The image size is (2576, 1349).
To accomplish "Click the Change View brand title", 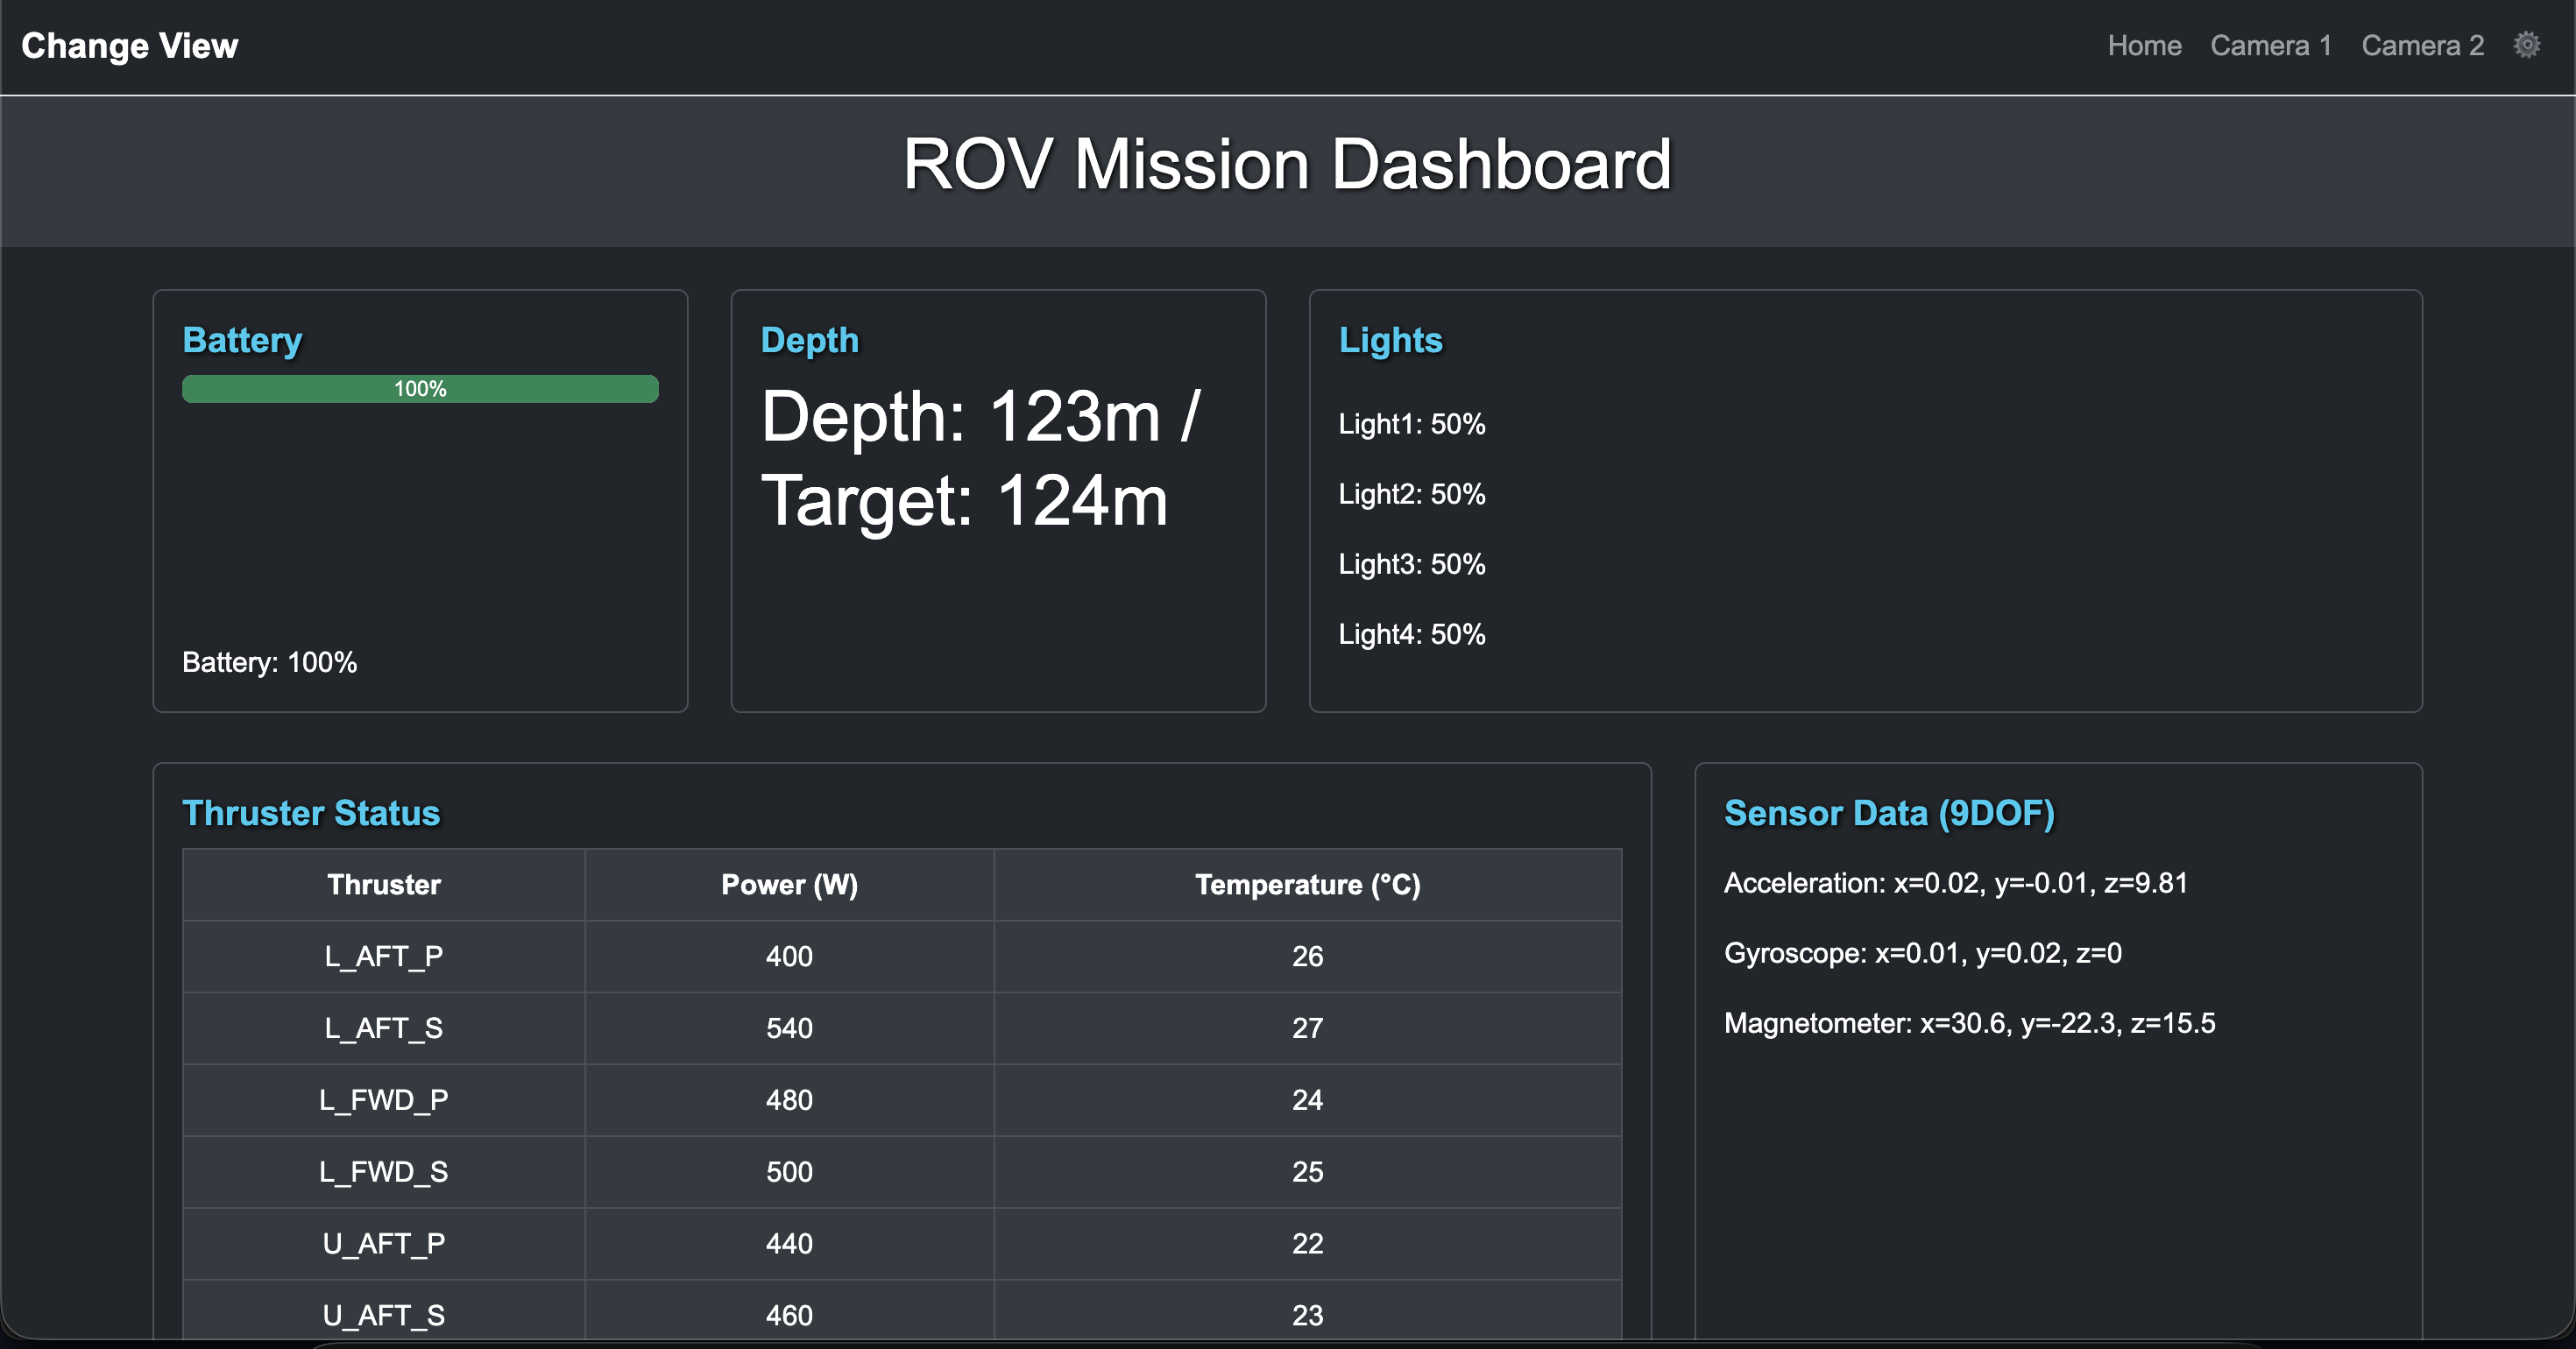I will point(129,46).
